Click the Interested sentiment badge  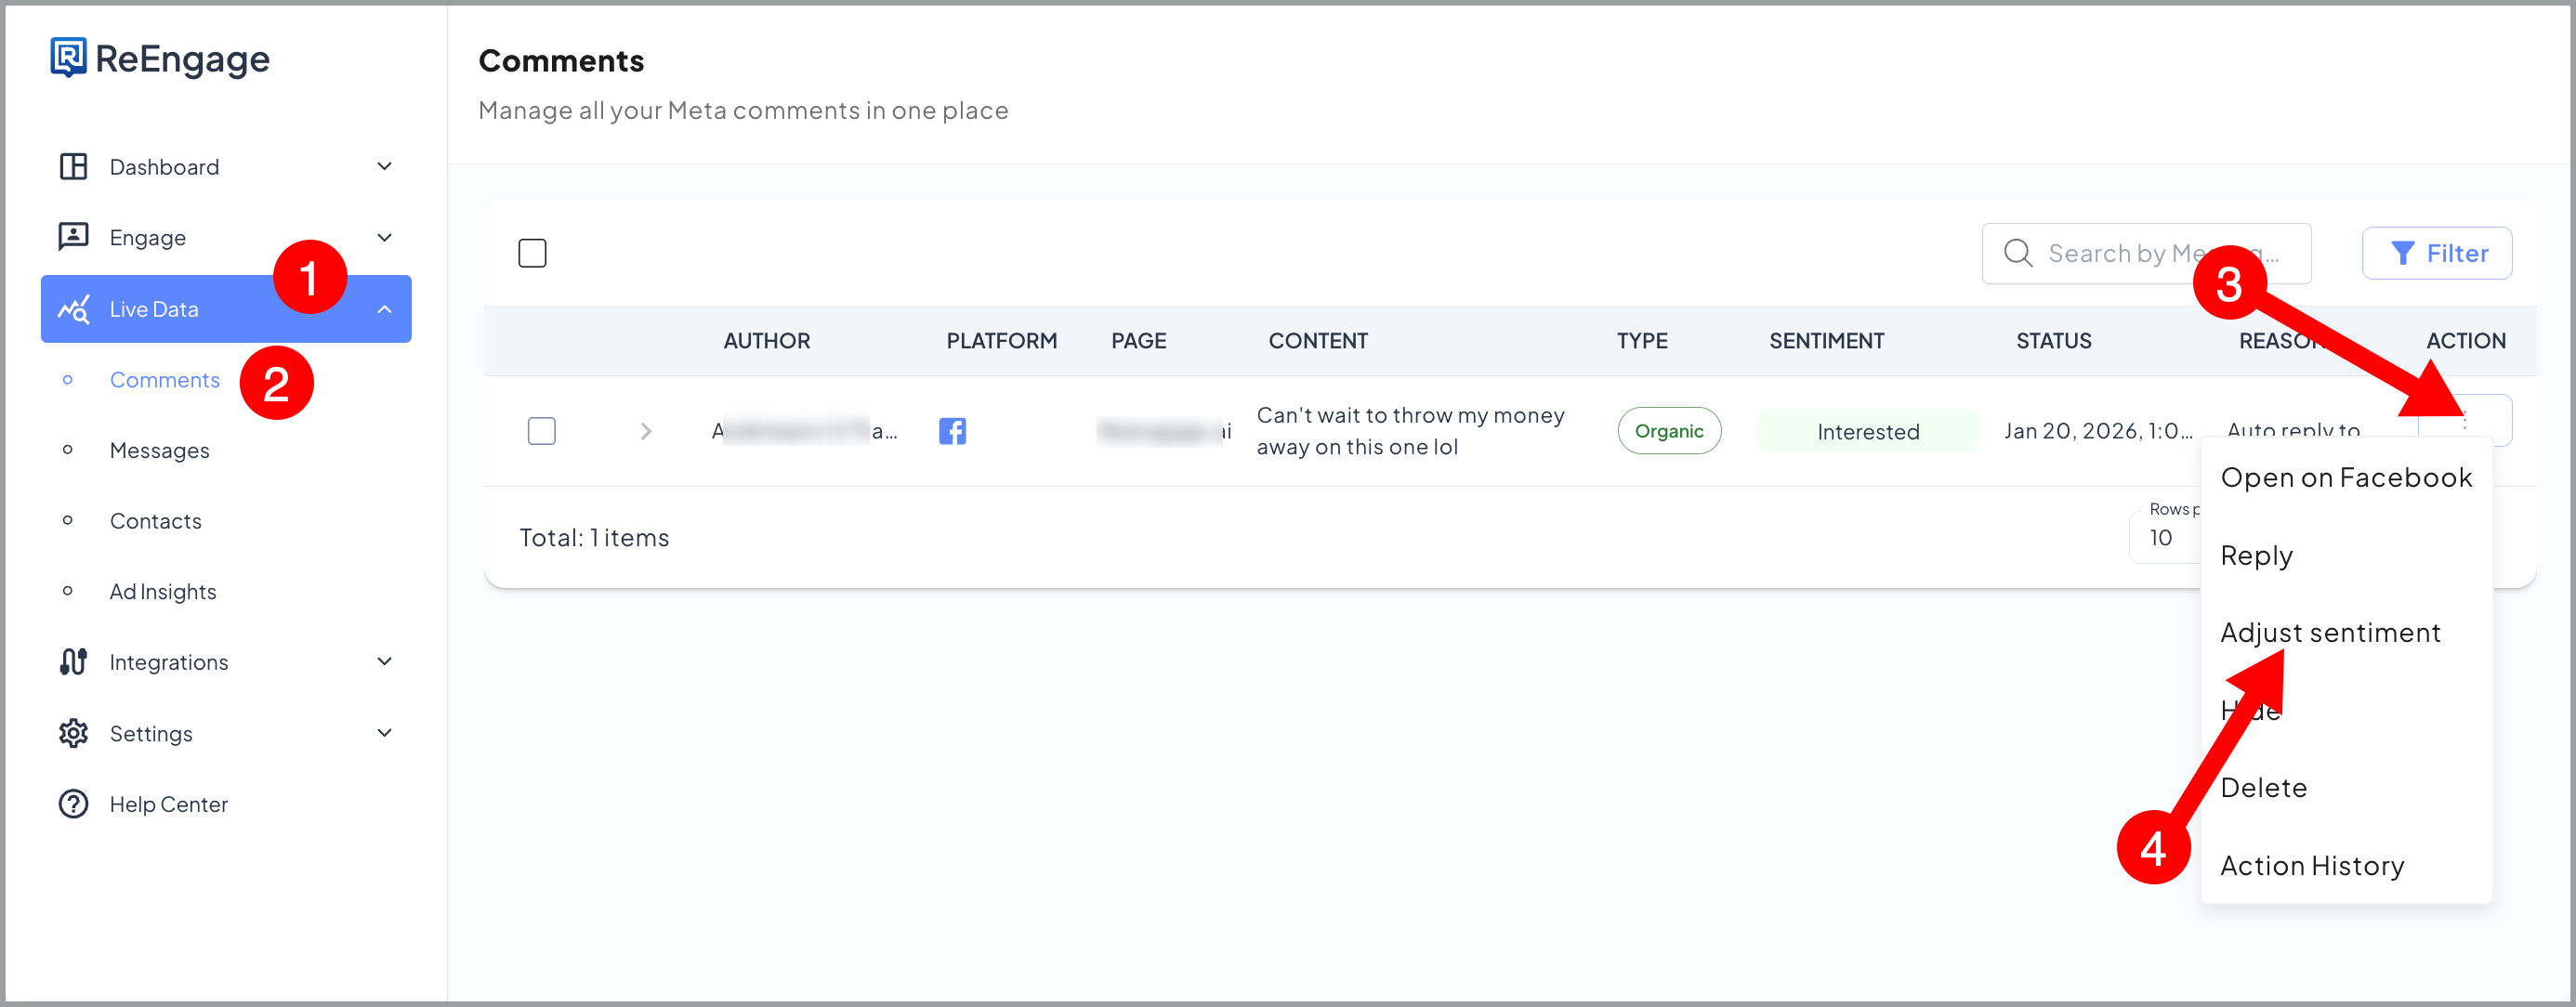(1868, 431)
